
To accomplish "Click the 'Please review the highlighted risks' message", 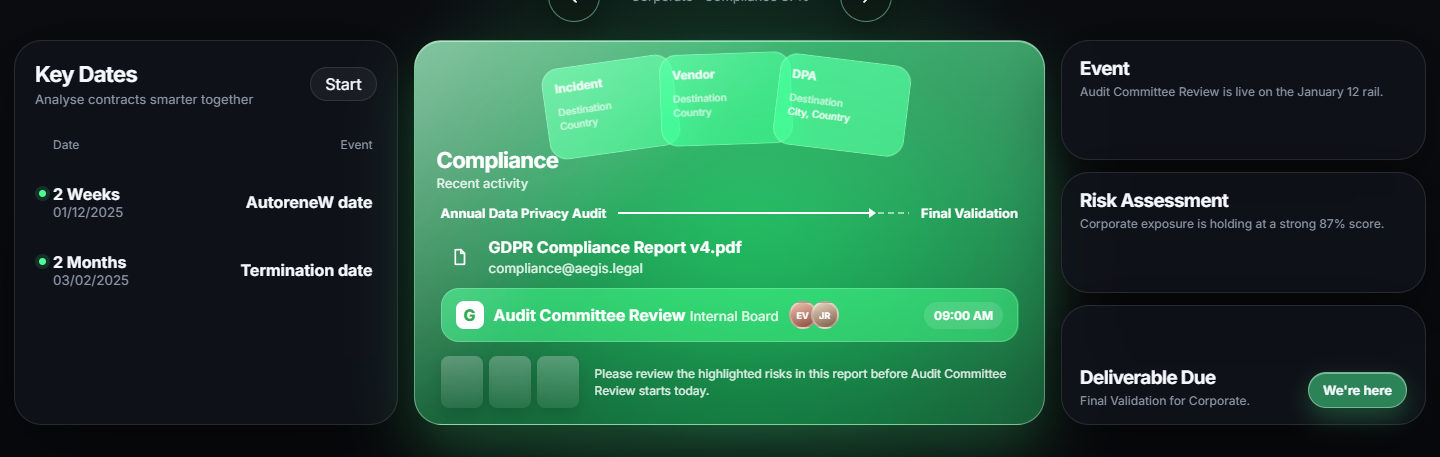I will tap(800, 382).
